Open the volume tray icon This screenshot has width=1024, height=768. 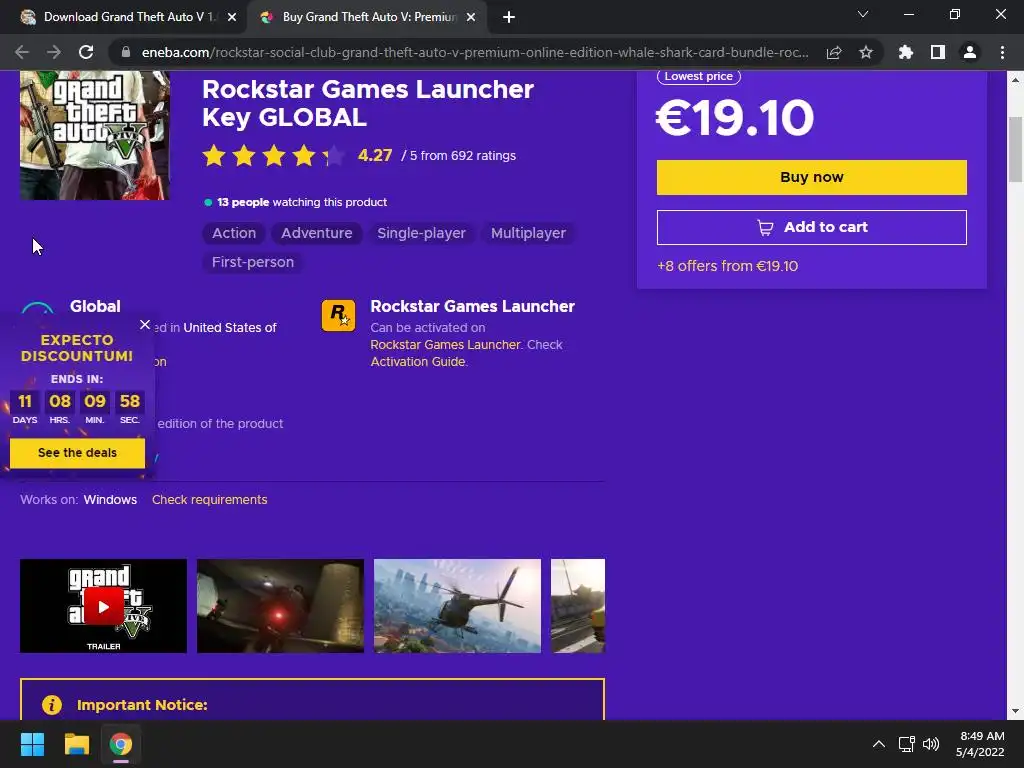931,744
